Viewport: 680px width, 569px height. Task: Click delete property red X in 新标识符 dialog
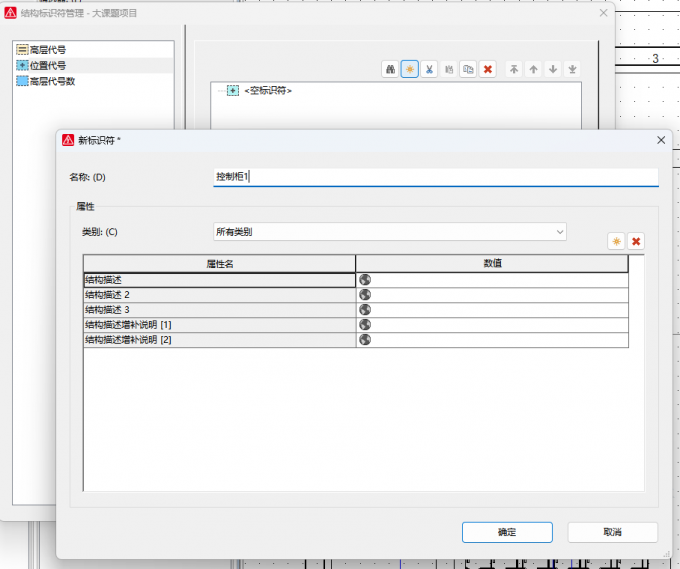[636, 242]
